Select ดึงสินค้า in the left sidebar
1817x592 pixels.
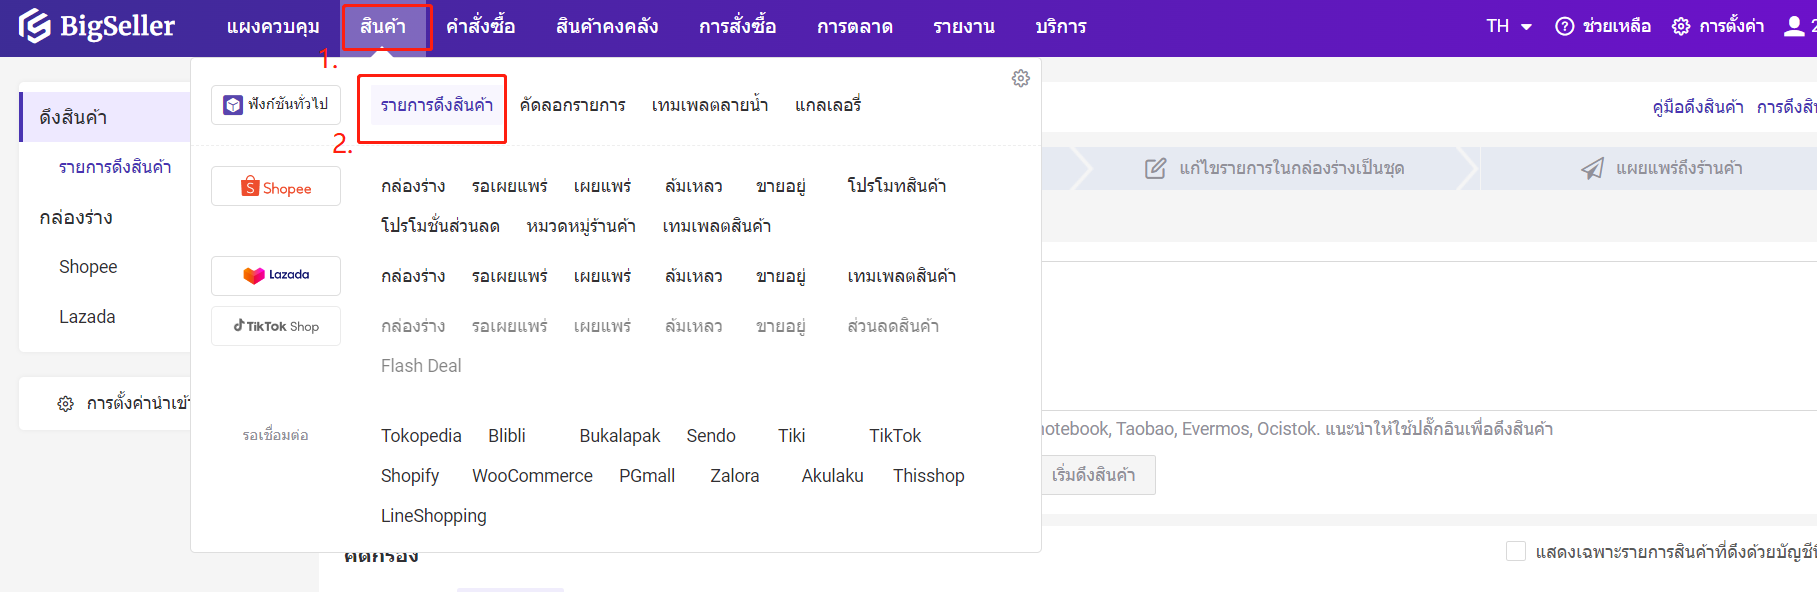coord(104,117)
